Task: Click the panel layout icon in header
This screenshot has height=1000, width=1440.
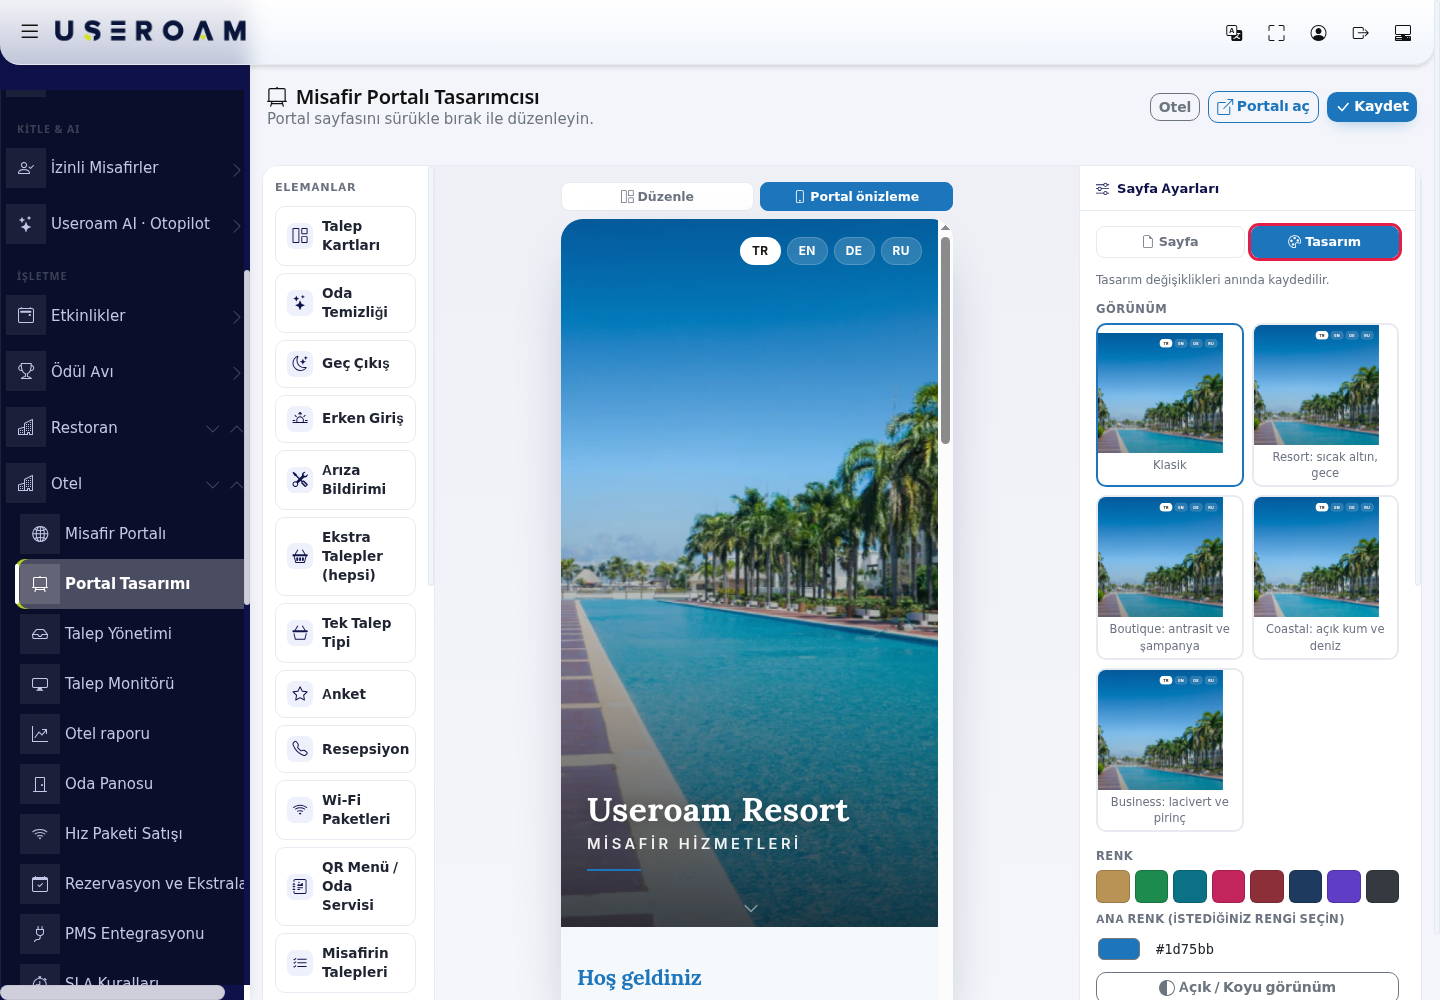Action: (x=1403, y=33)
